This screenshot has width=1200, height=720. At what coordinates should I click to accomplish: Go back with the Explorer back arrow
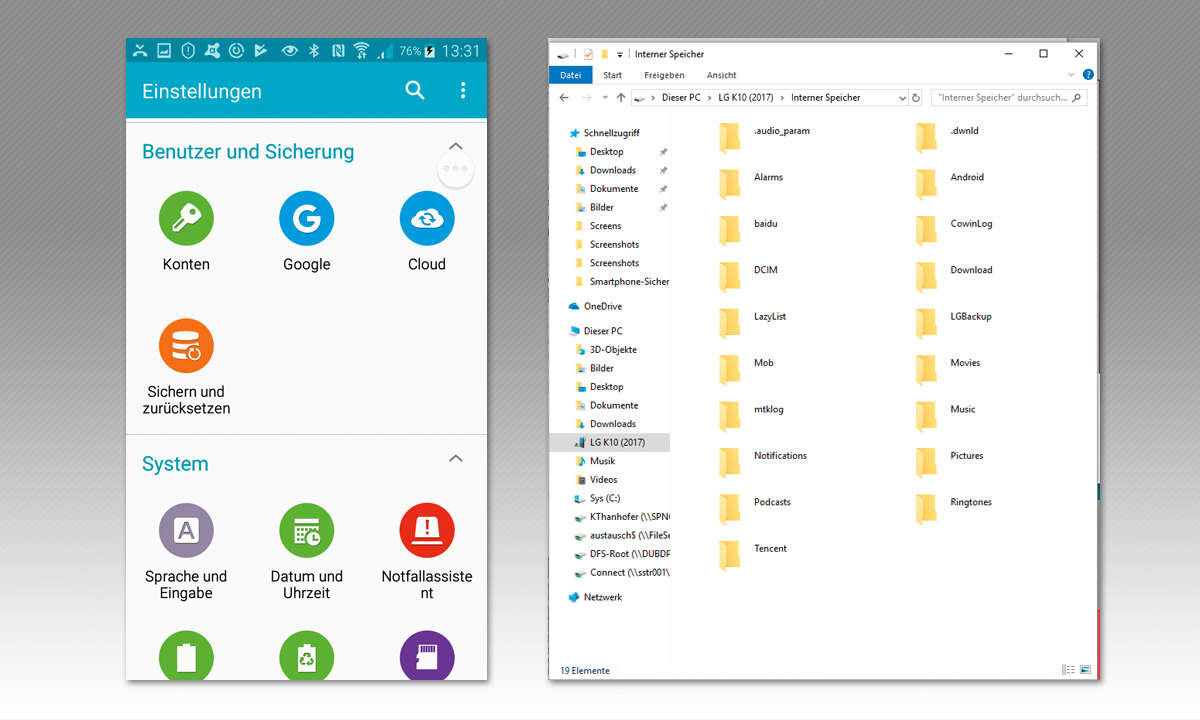pyautogui.click(x=564, y=98)
